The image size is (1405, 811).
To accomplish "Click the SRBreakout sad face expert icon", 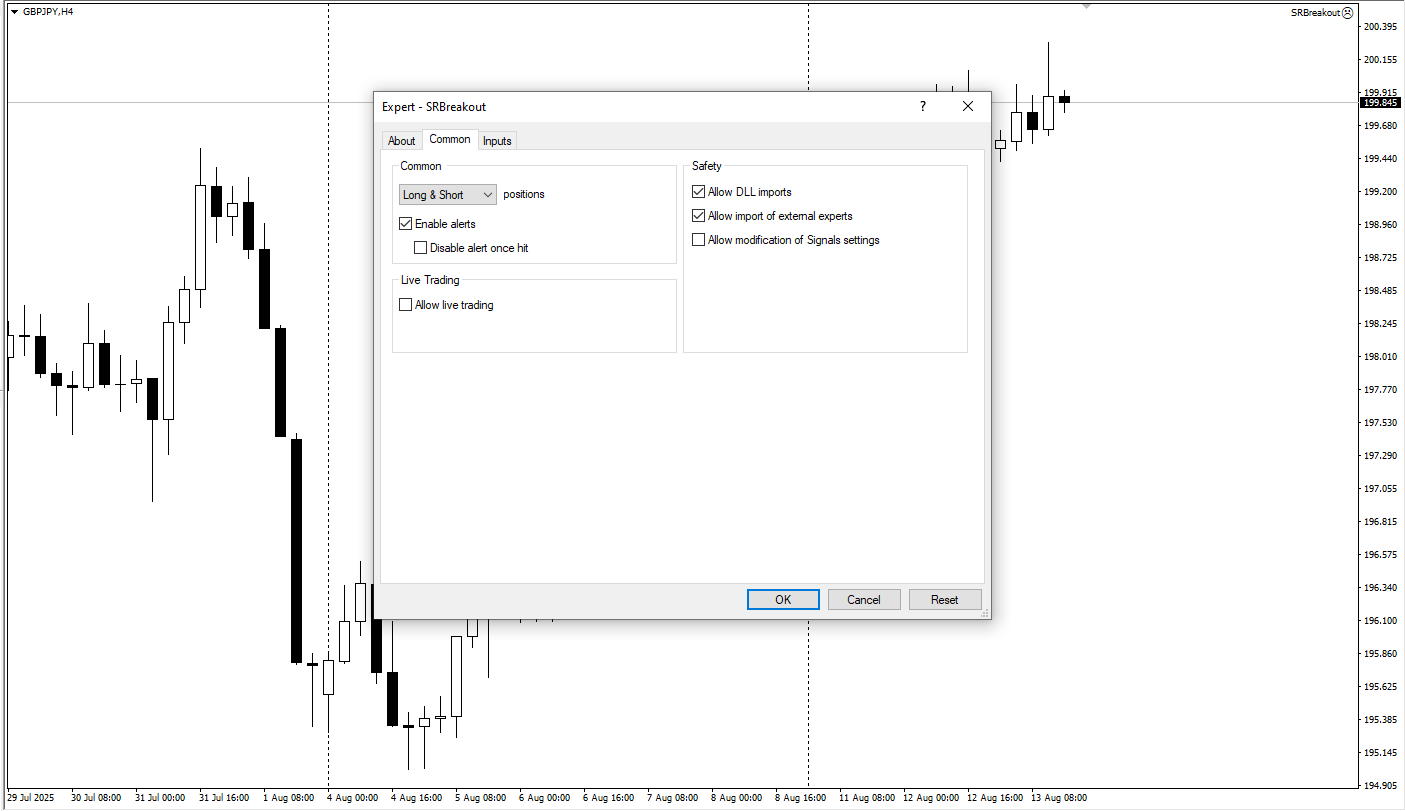I will point(1347,13).
